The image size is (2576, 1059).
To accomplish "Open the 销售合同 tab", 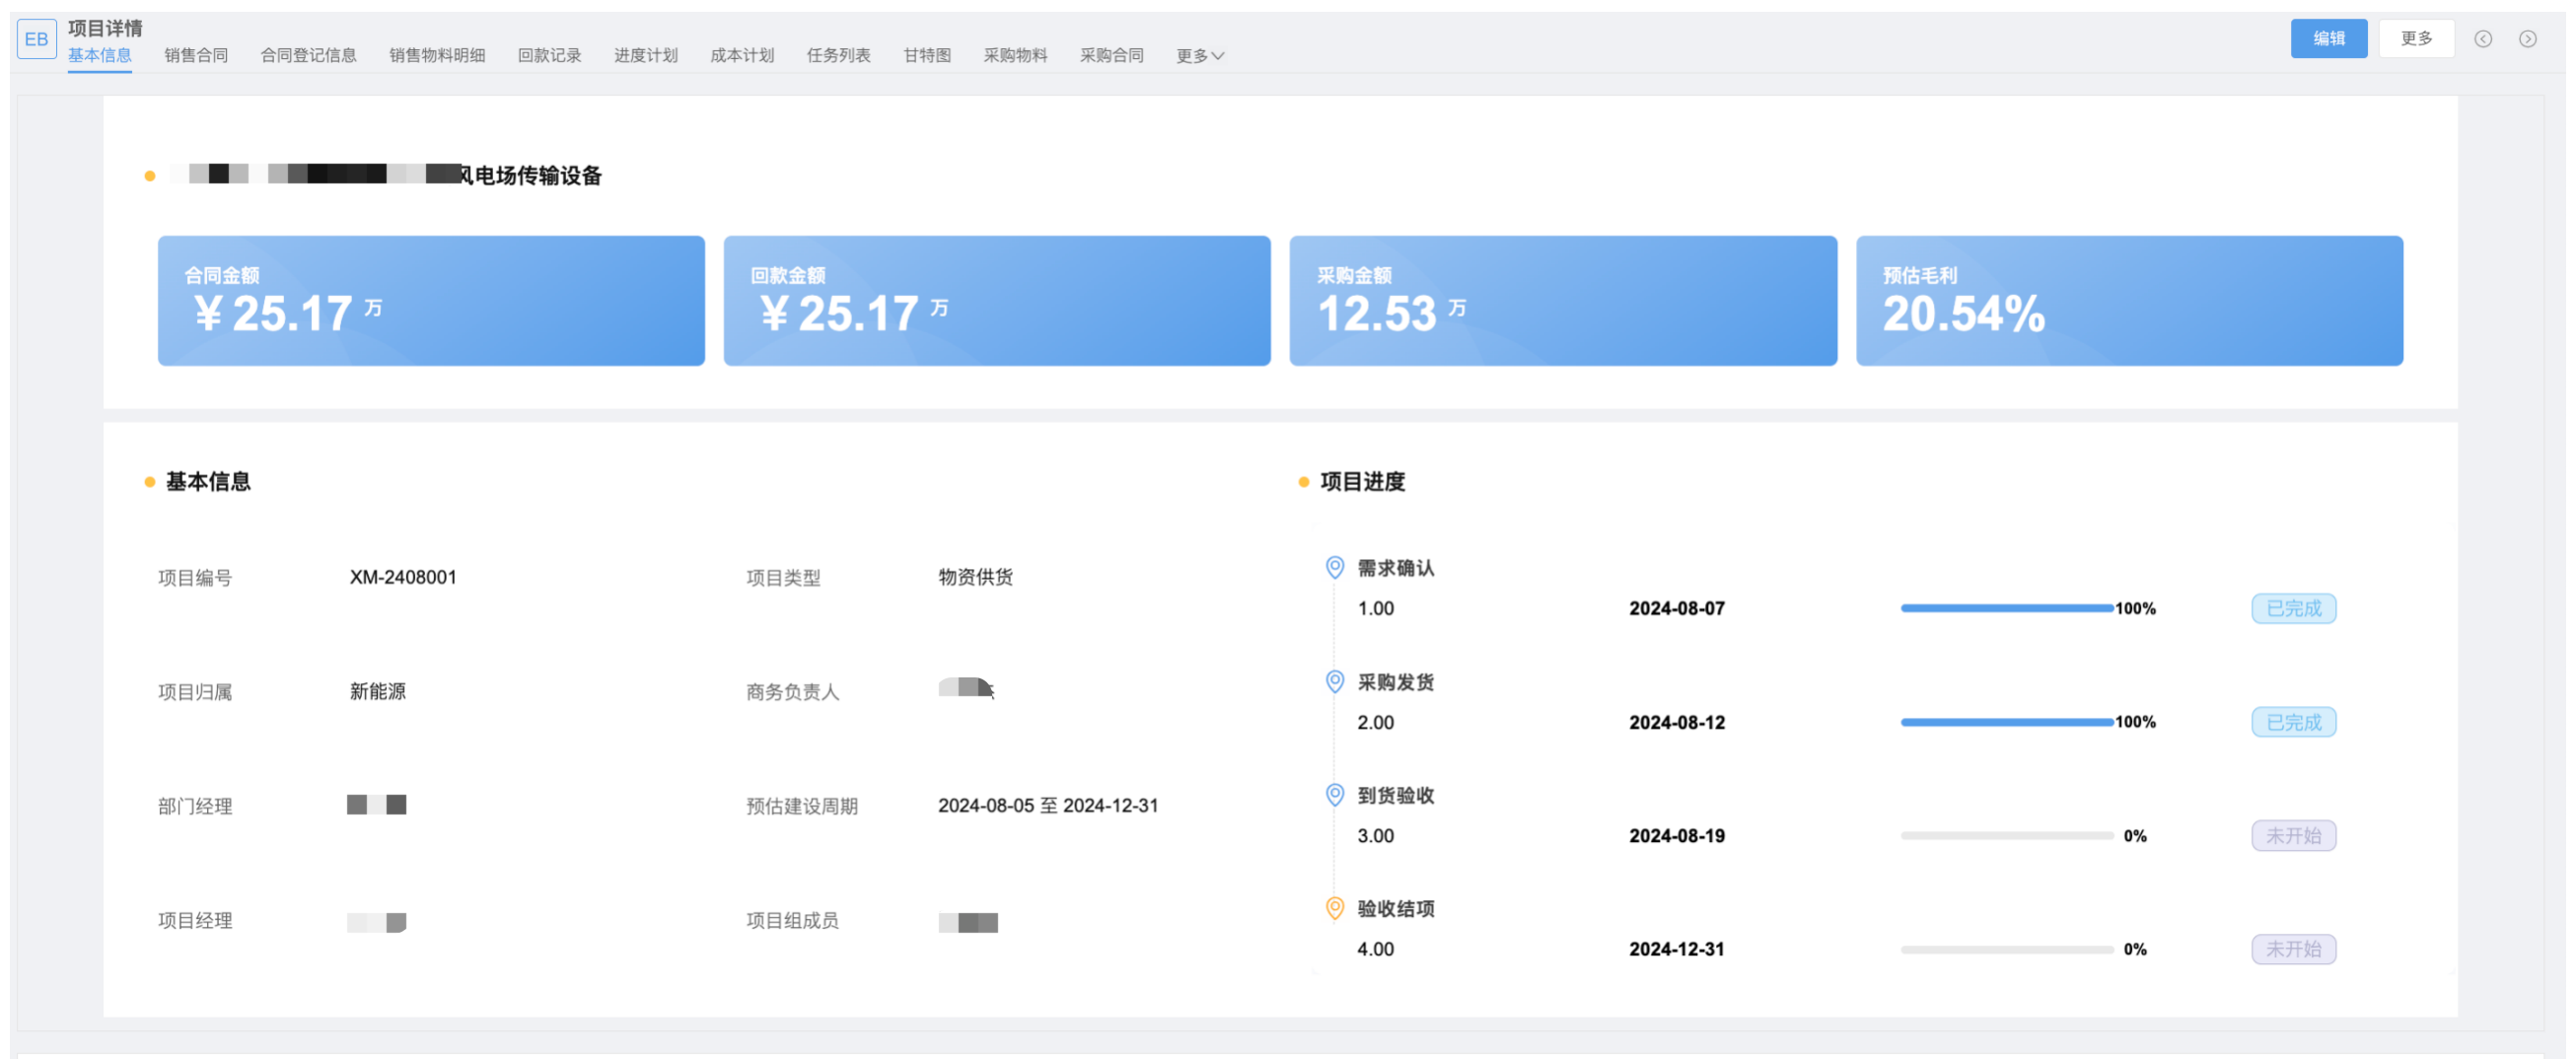I will [196, 56].
